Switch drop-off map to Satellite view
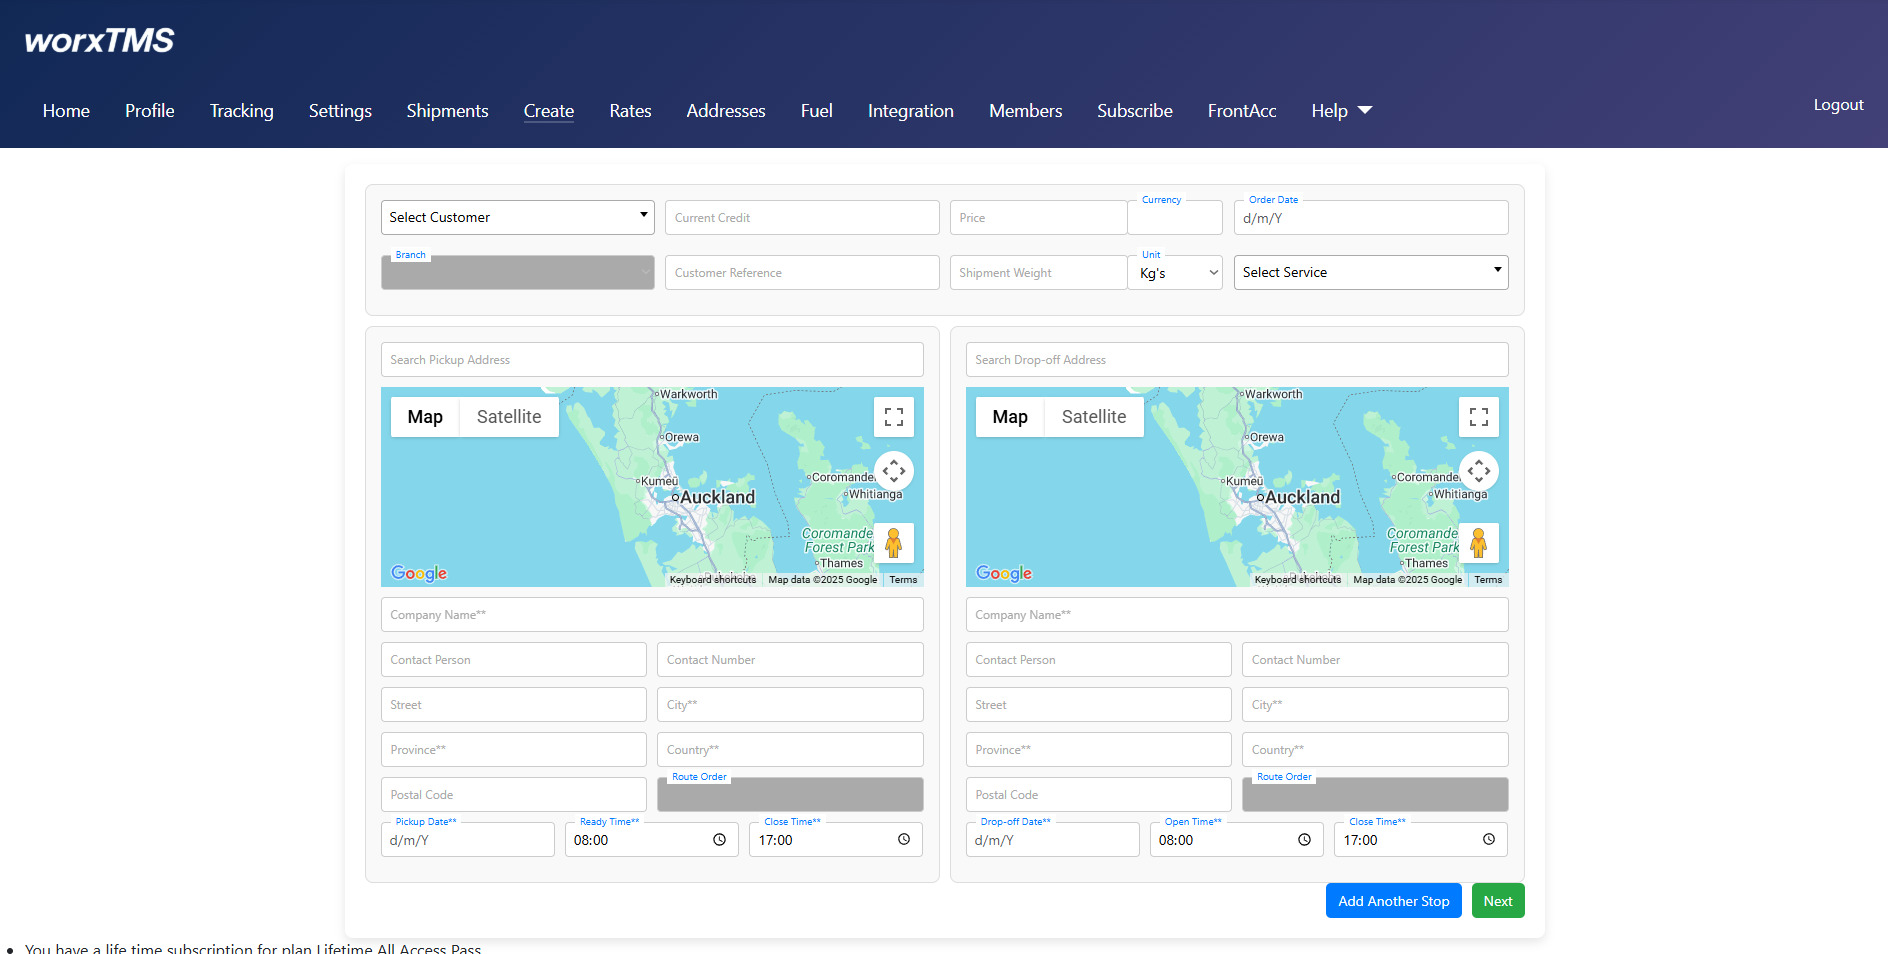The width and height of the screenshot is (1888, 954). point(1093,416)
